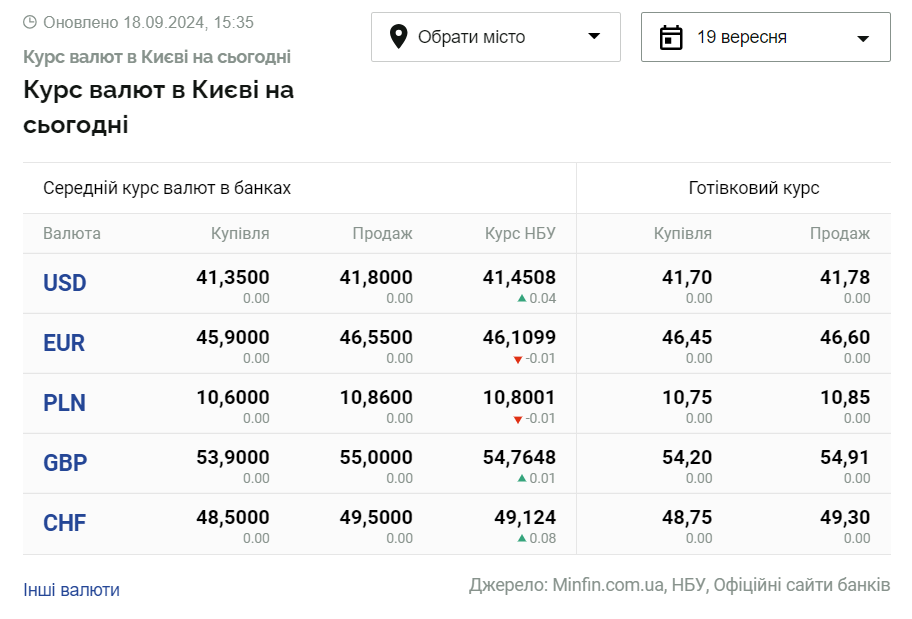Click green up arrow under CHF NBU rate

coord(521,539)
